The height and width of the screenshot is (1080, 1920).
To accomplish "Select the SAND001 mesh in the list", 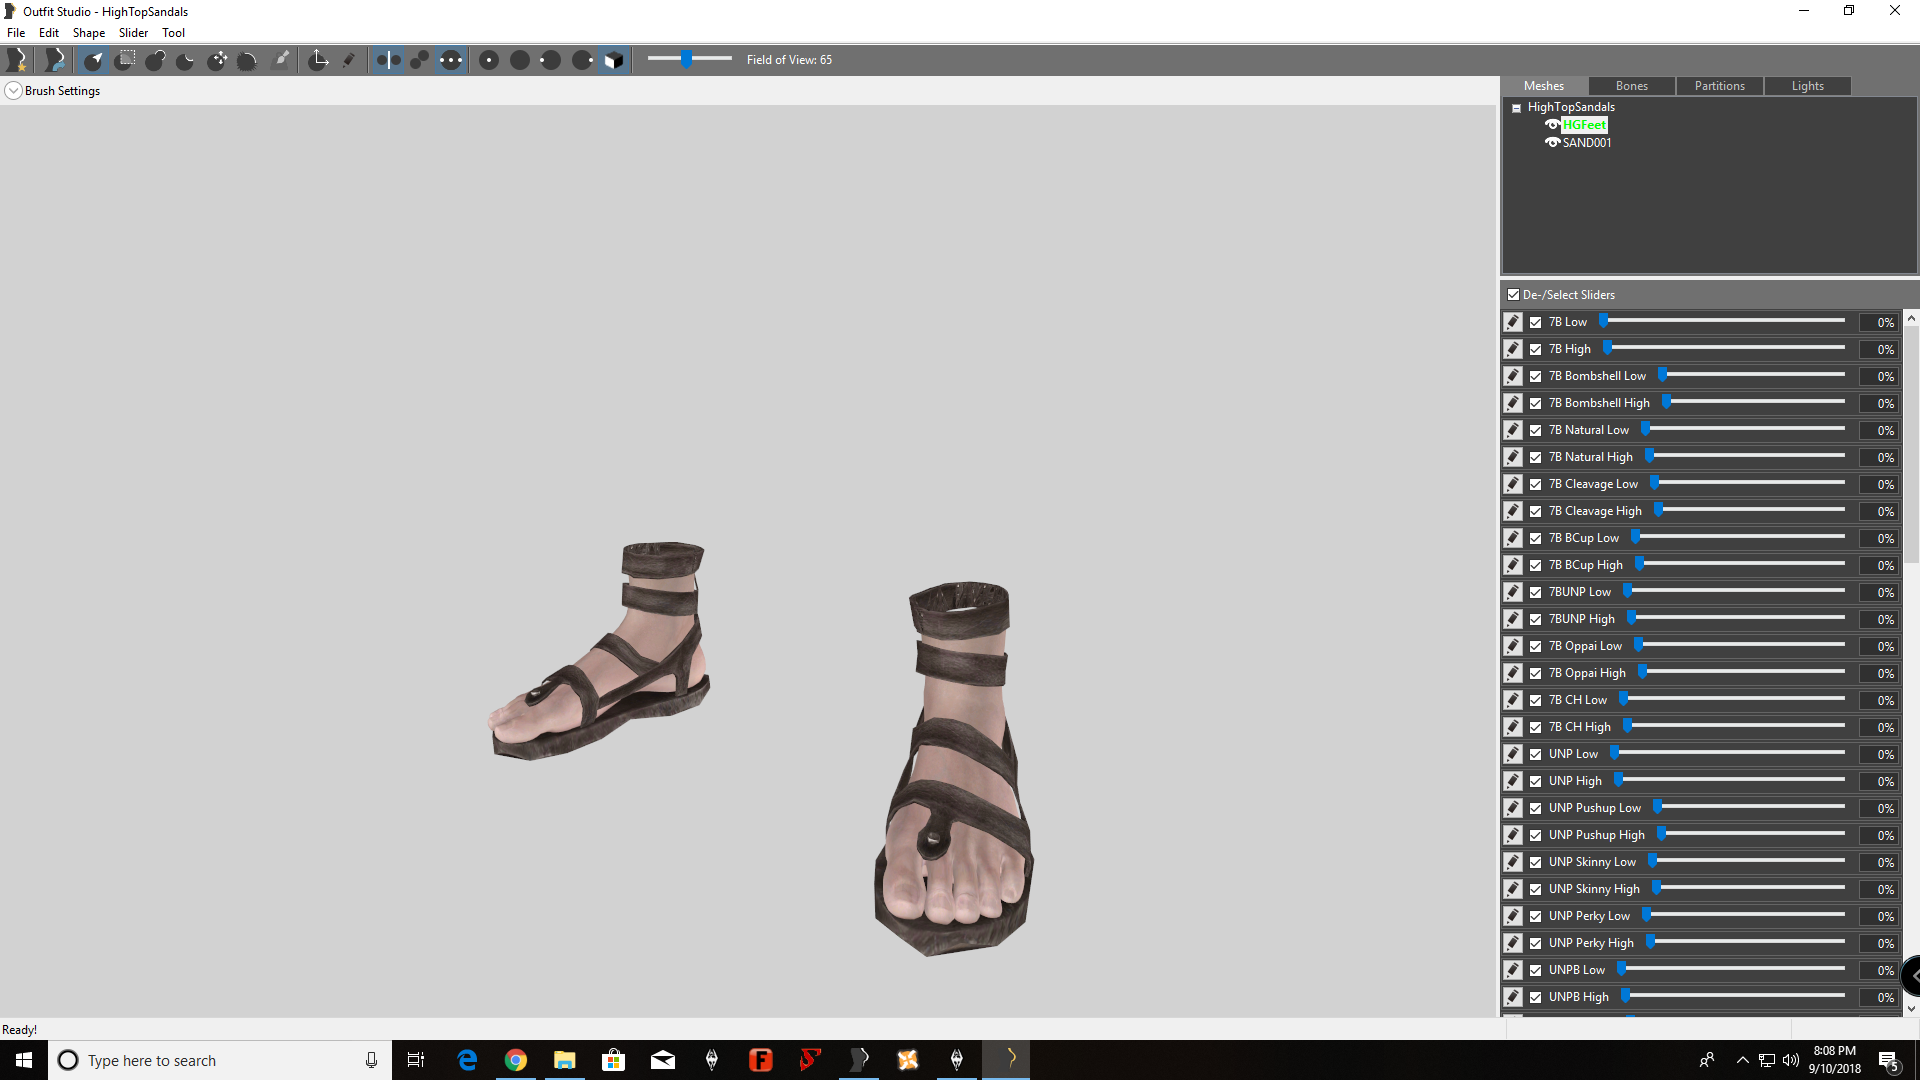I will coord(1585,142).
